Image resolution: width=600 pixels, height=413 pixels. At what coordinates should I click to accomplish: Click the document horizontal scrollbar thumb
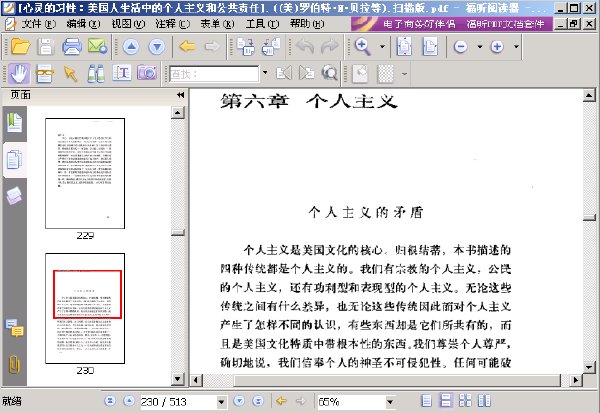[397, 380]
